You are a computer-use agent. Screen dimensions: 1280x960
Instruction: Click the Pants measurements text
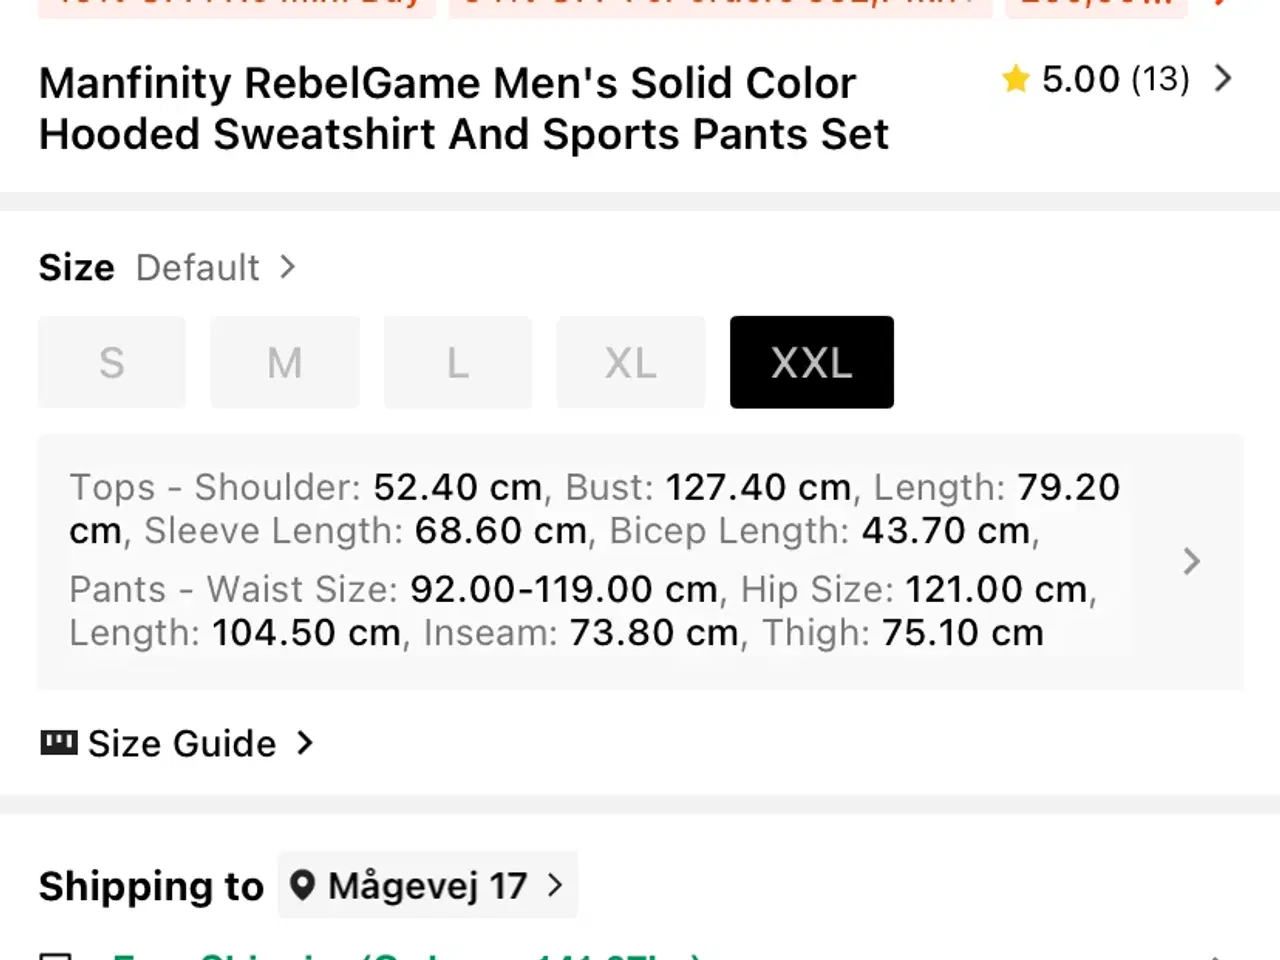[x=582, y=610]
